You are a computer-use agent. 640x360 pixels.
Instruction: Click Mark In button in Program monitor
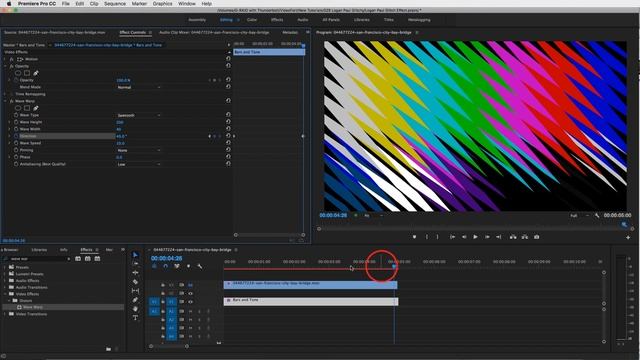(427, 237)
